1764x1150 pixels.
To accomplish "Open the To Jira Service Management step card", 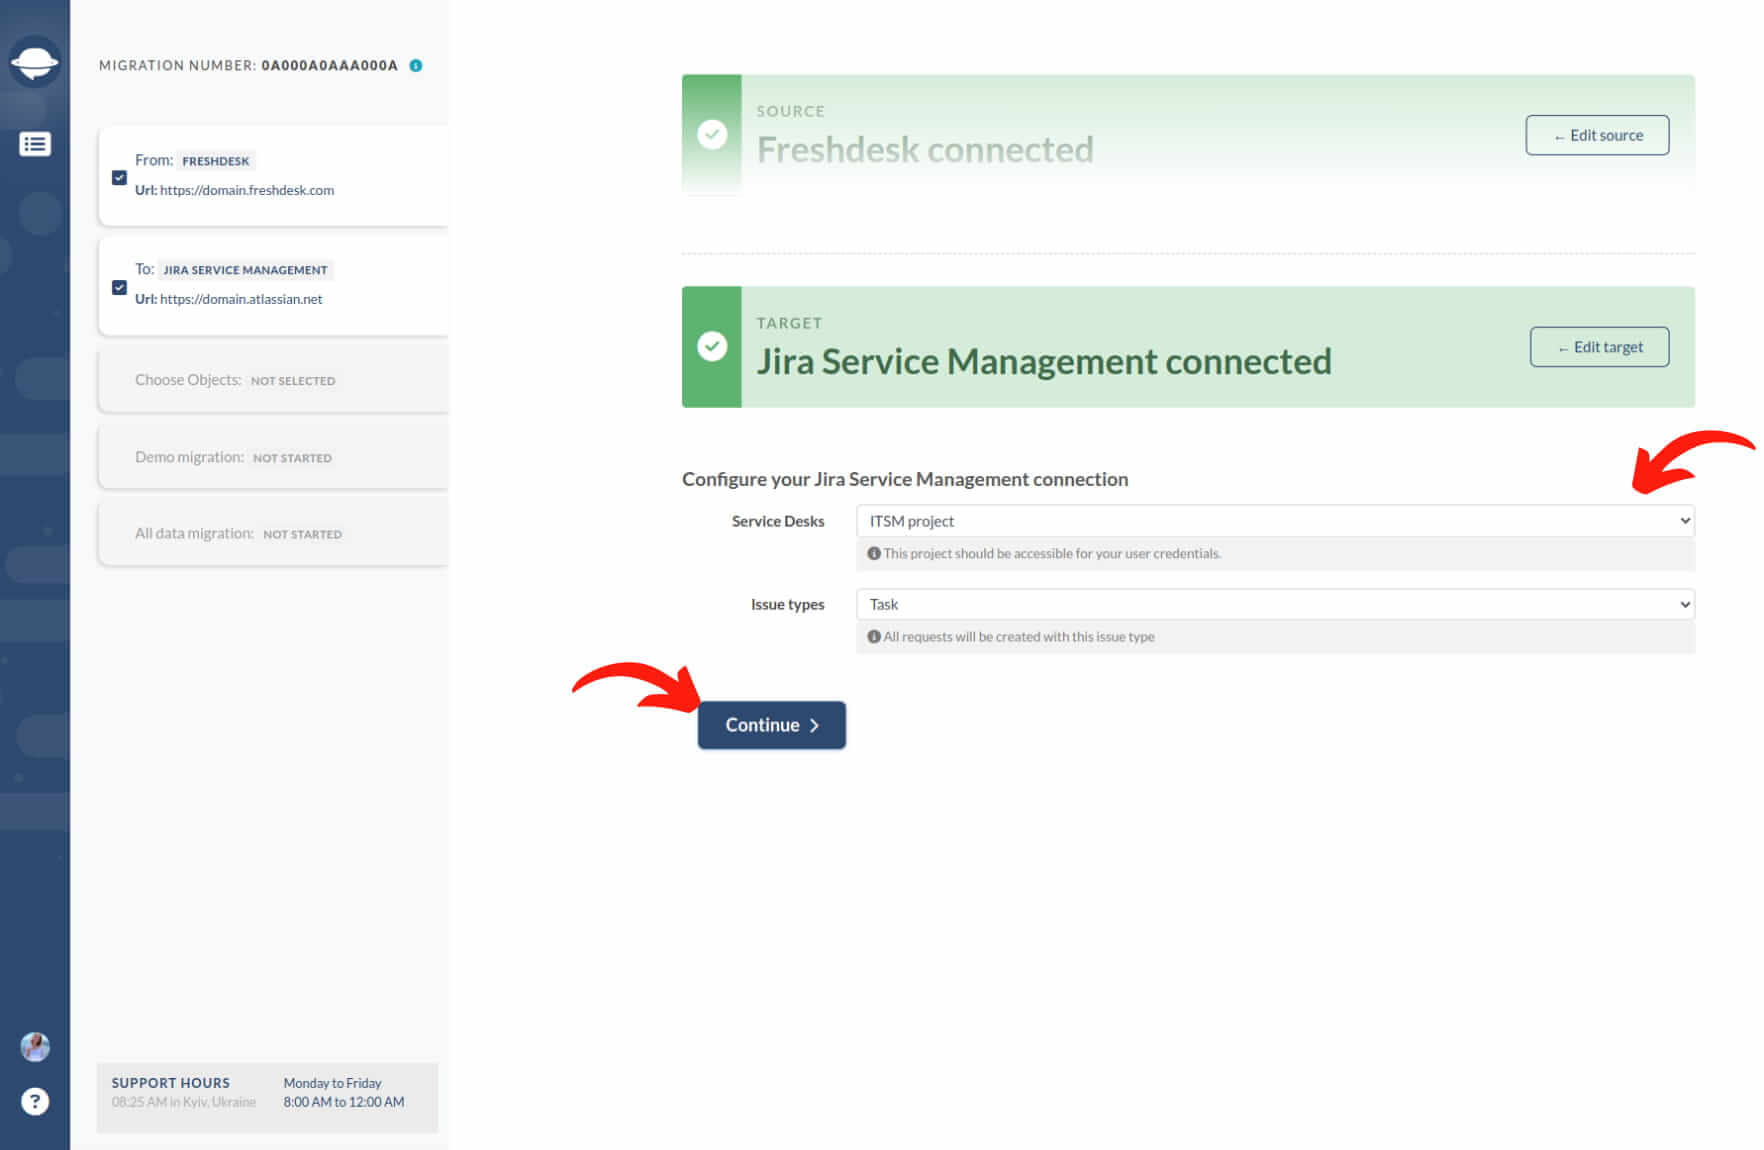I will click(x=273, y=284).
